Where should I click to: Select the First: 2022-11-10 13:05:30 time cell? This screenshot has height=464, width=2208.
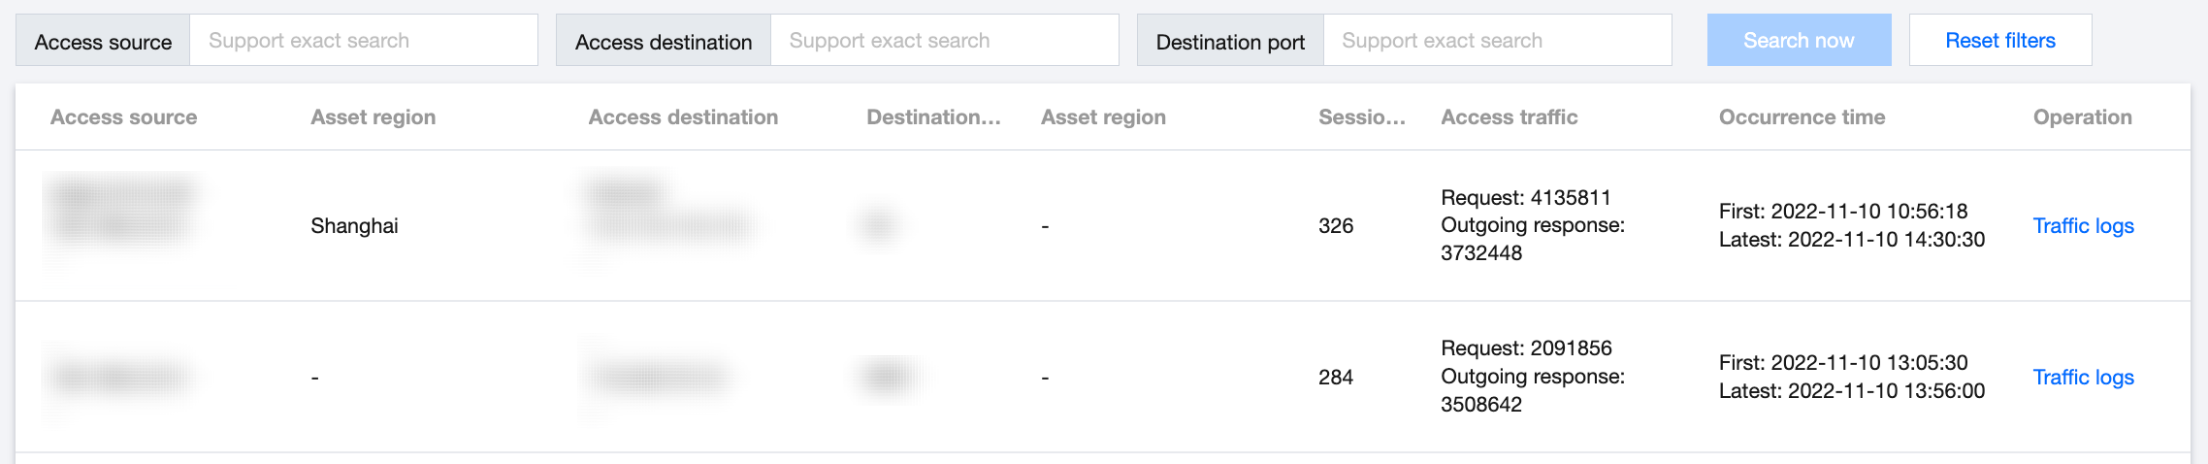[x=1843, y=363]
